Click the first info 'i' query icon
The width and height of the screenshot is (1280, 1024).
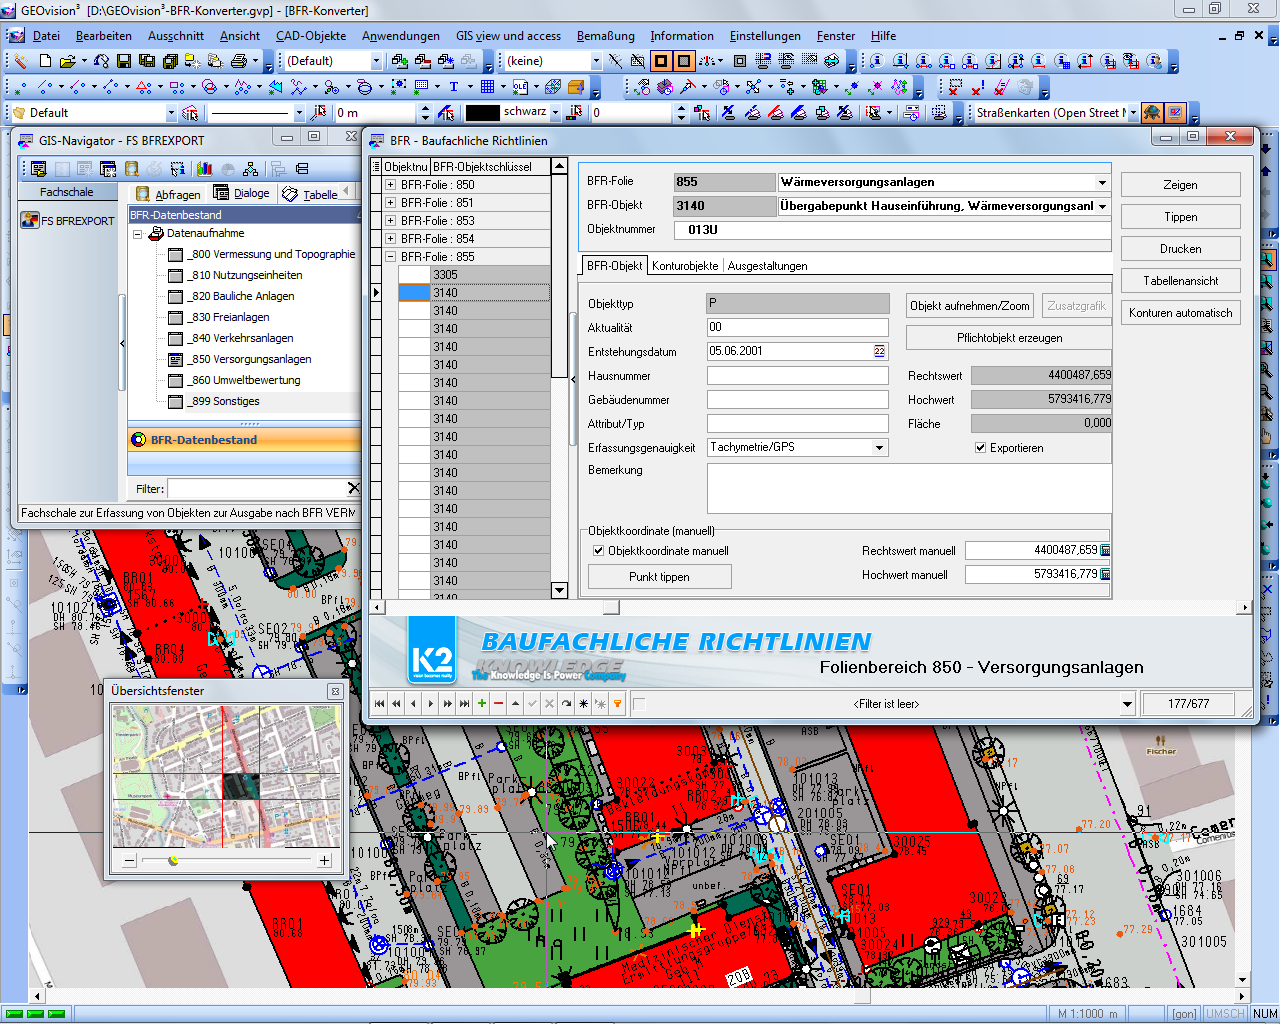877,61
